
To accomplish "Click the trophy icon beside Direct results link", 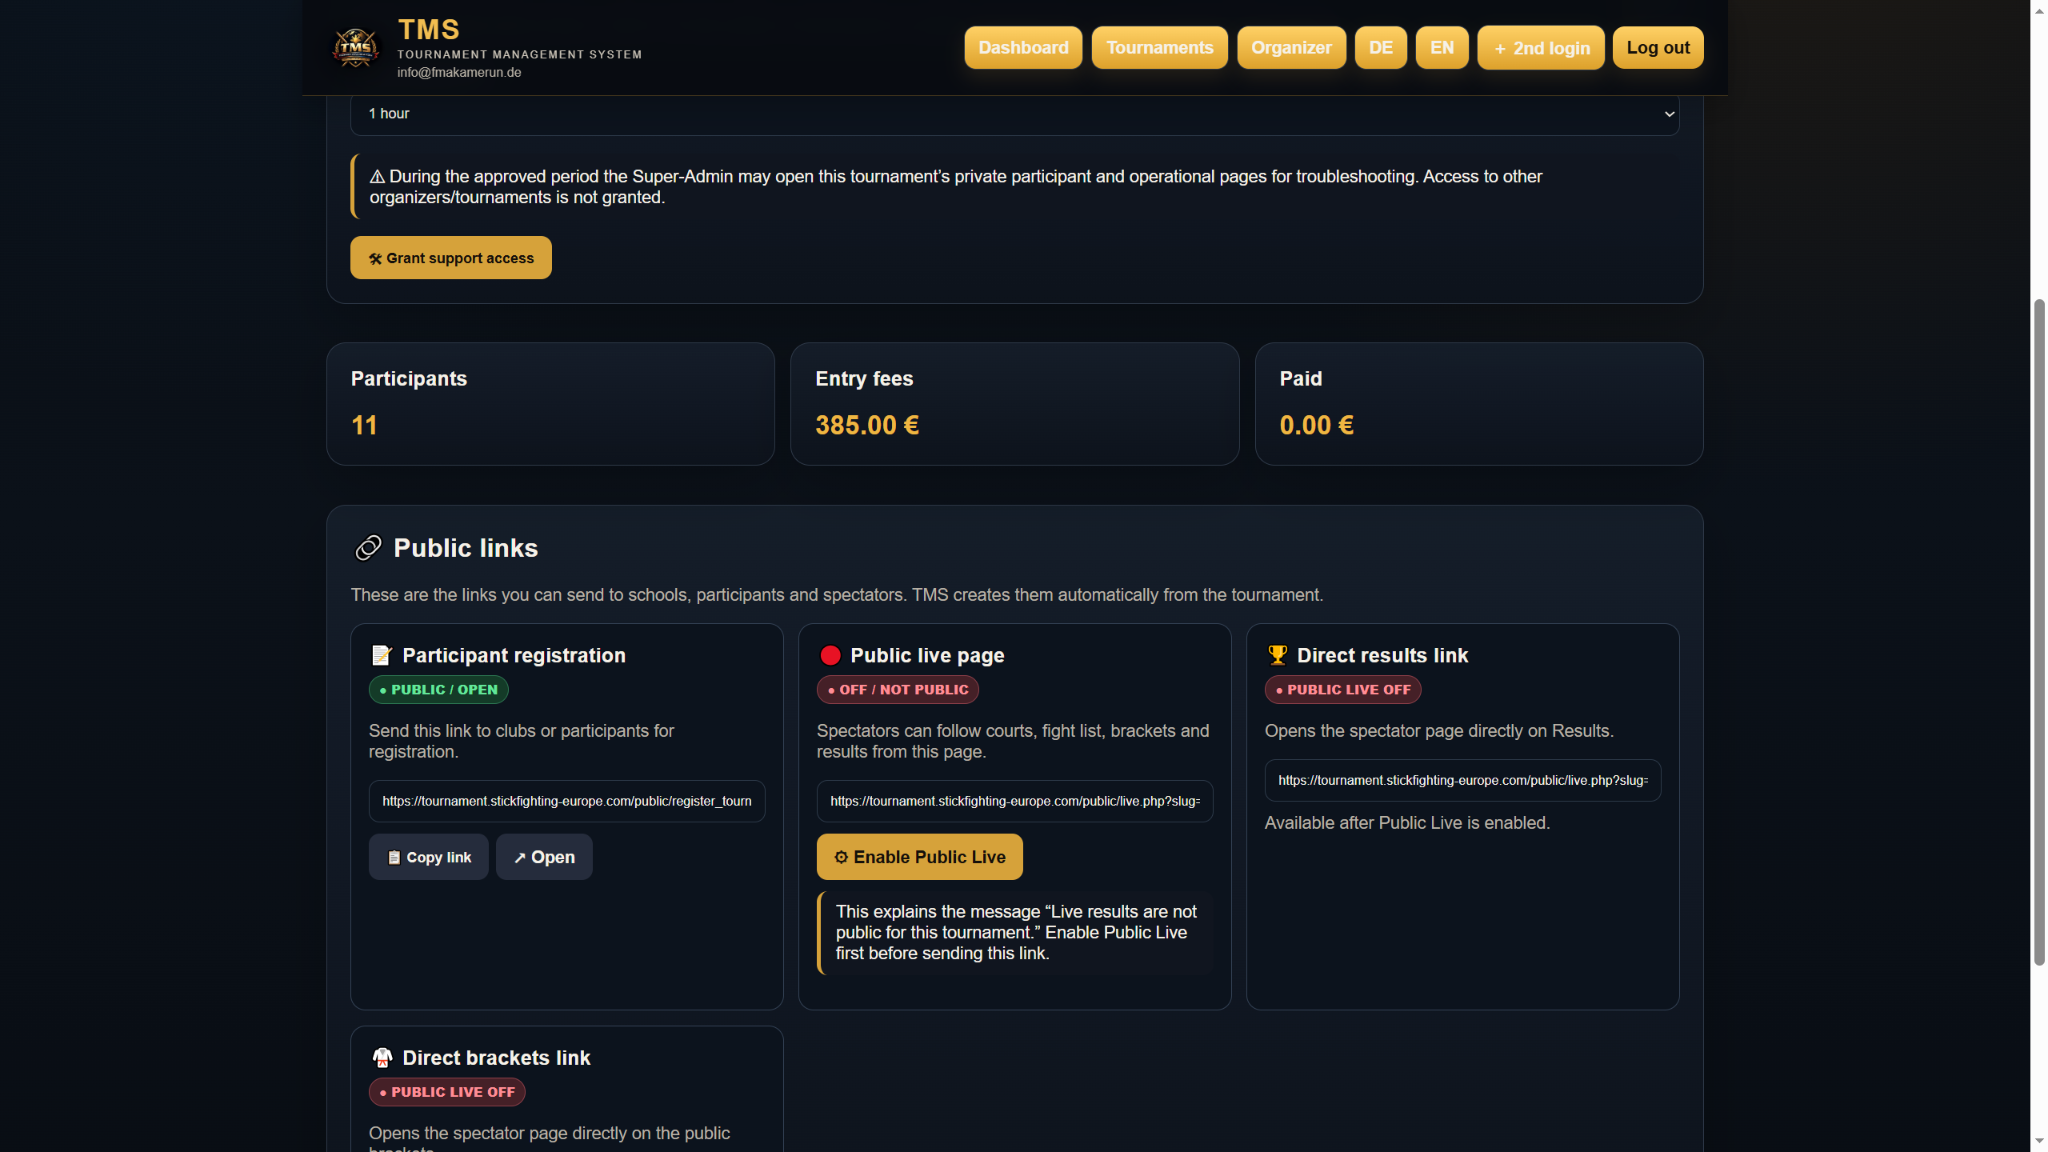I will 1277,655.
